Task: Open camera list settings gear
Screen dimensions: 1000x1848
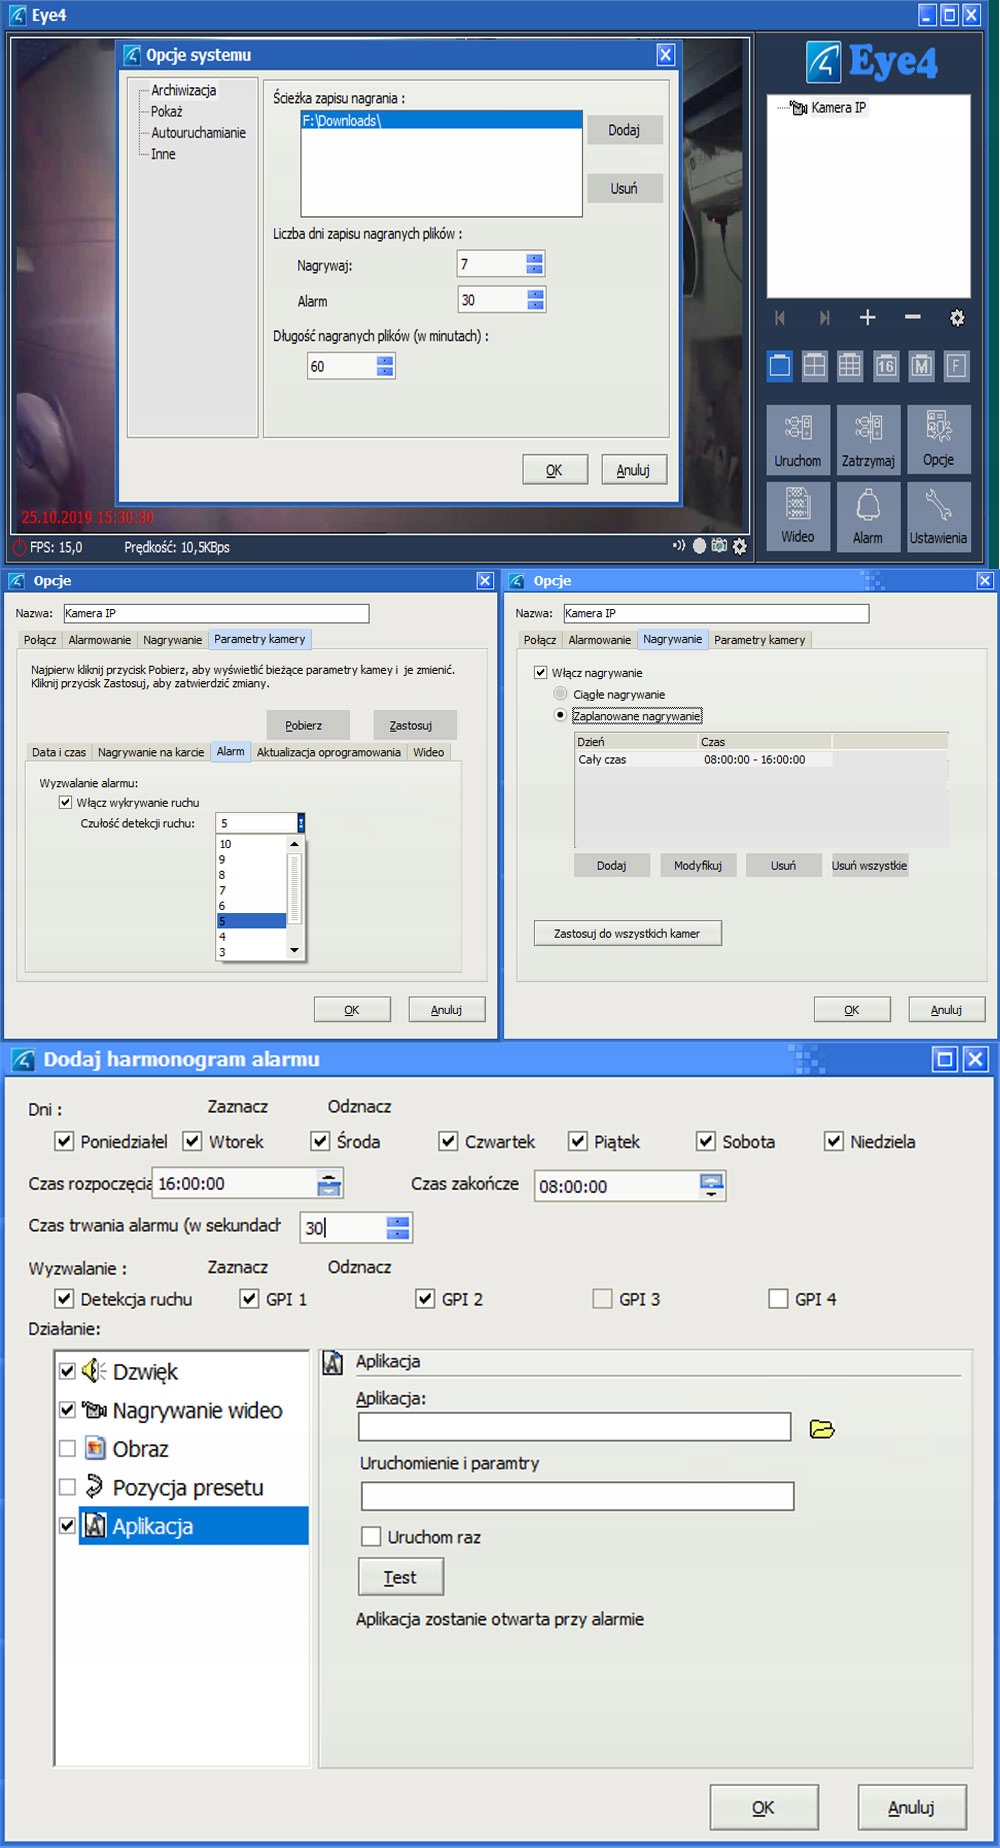Action: [957, 318]
